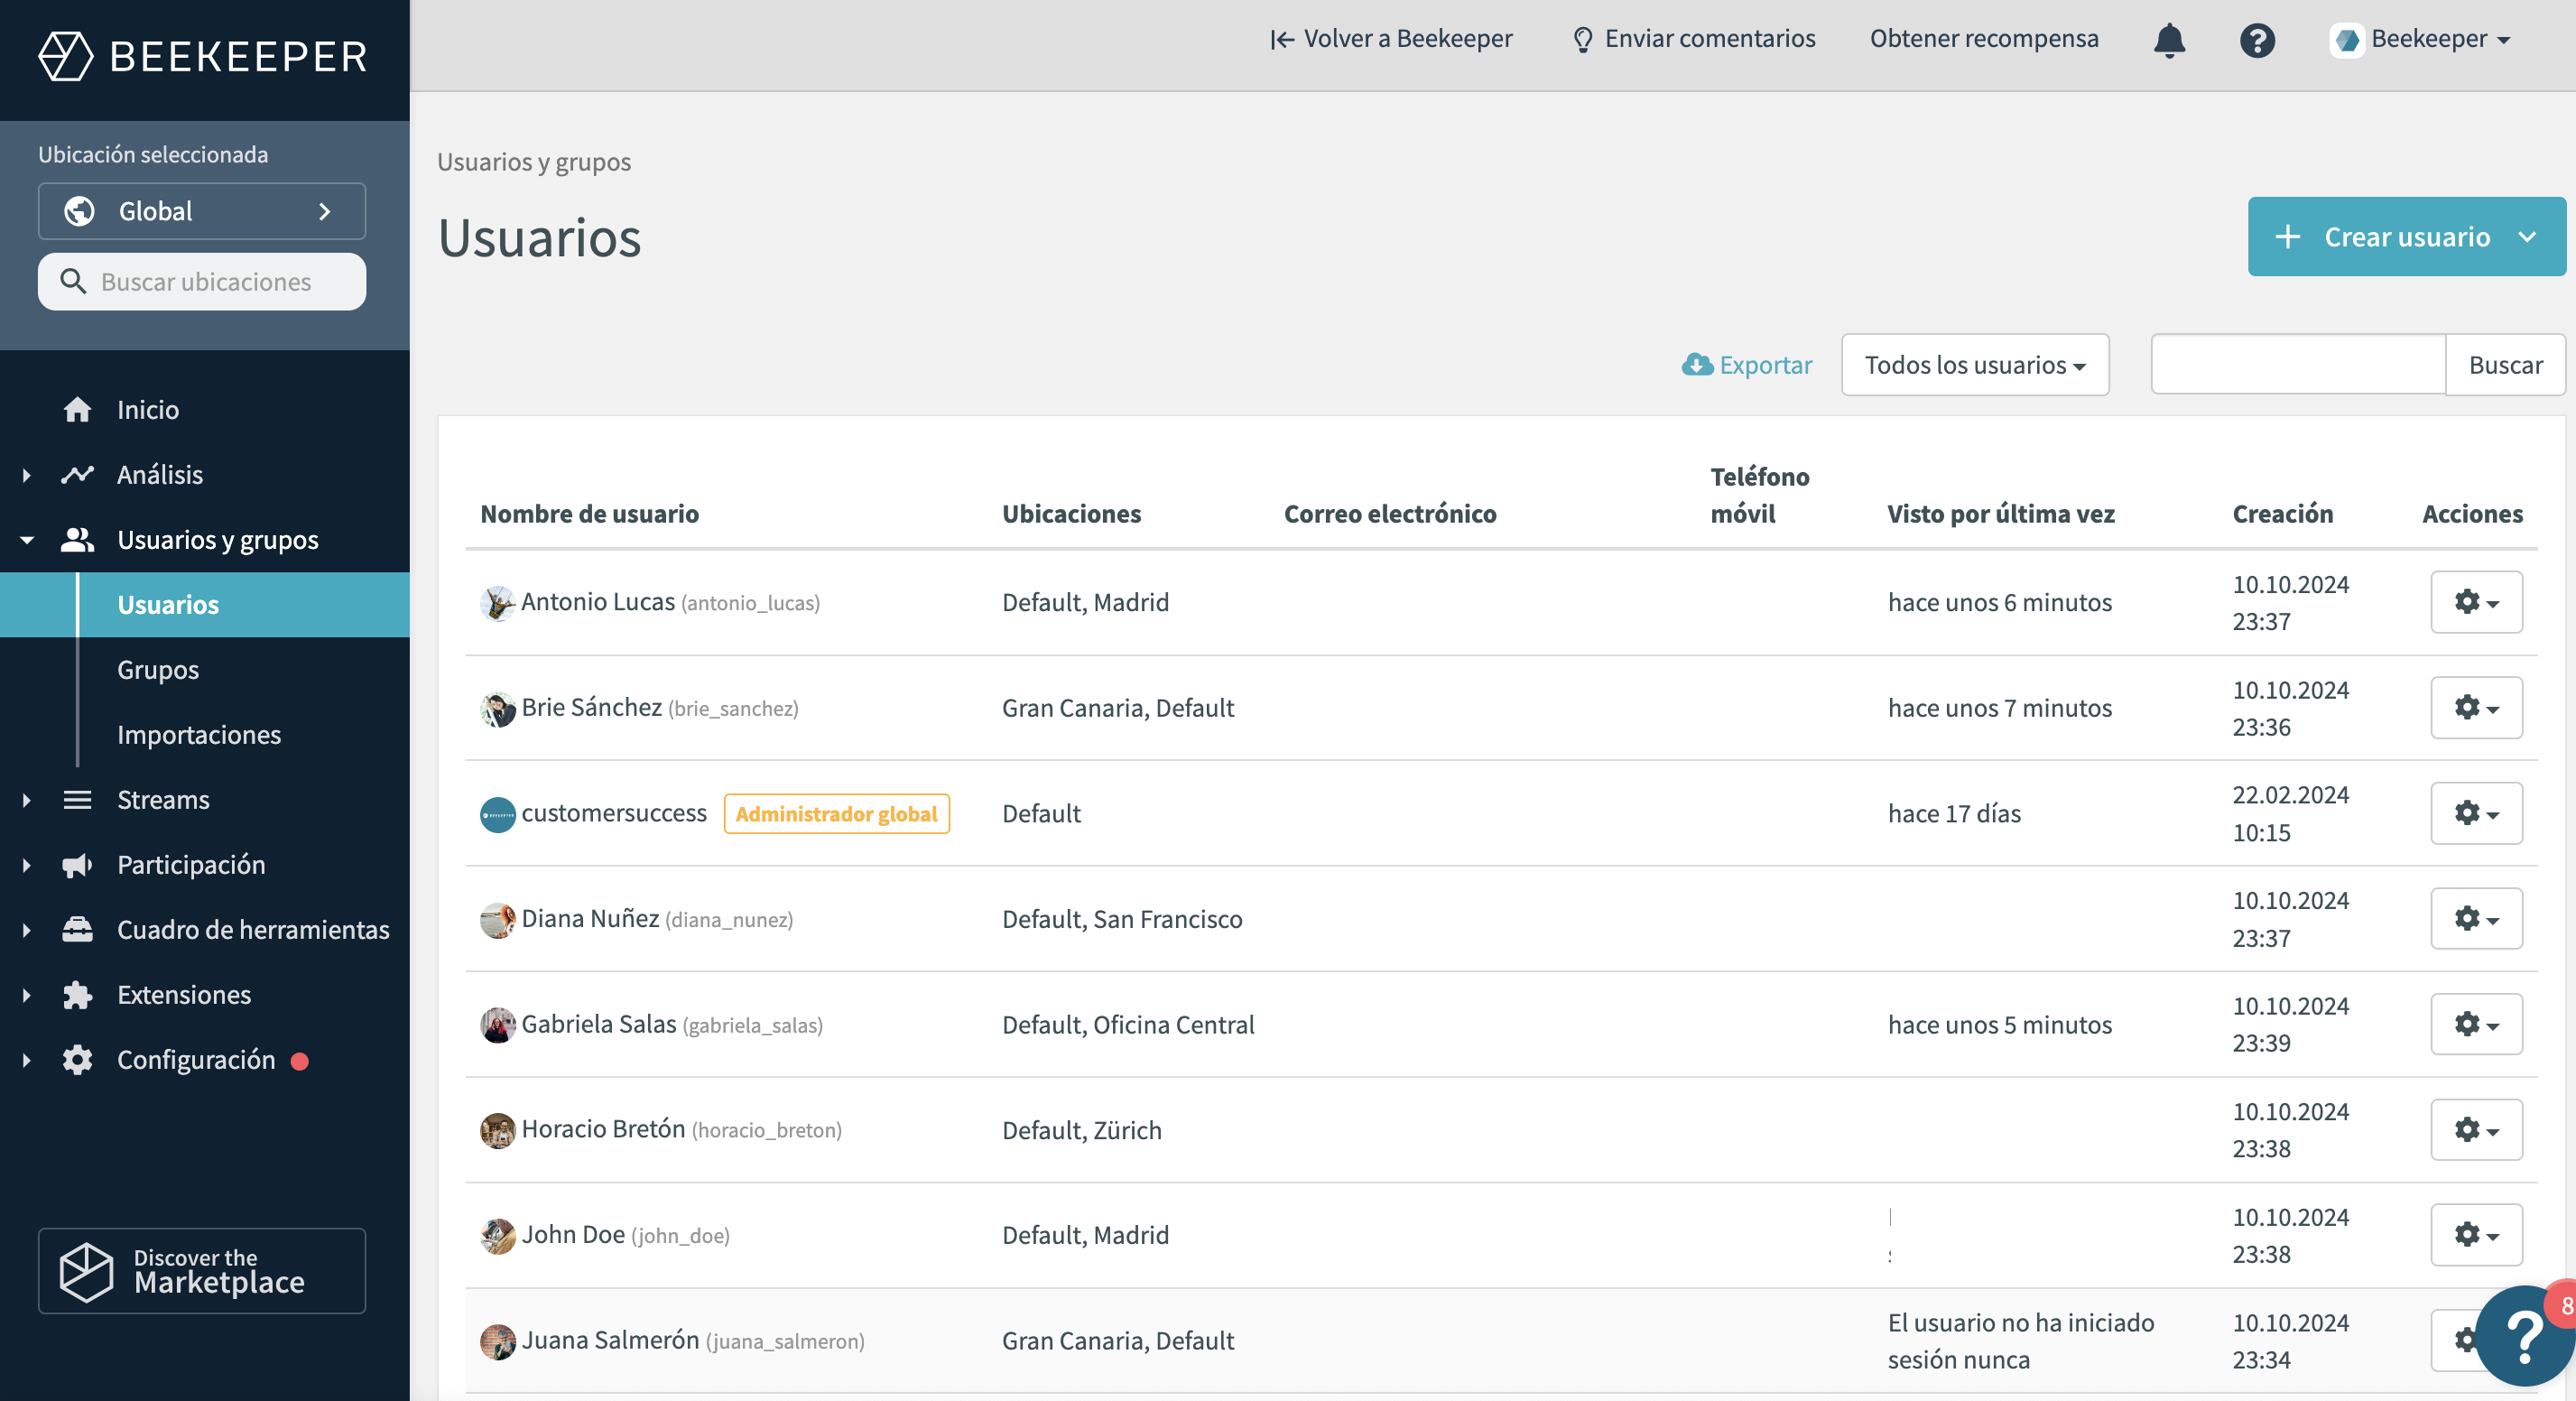
Task: Open Todos los usuarios filter dropdown
Action: (x=1974, y=365)
